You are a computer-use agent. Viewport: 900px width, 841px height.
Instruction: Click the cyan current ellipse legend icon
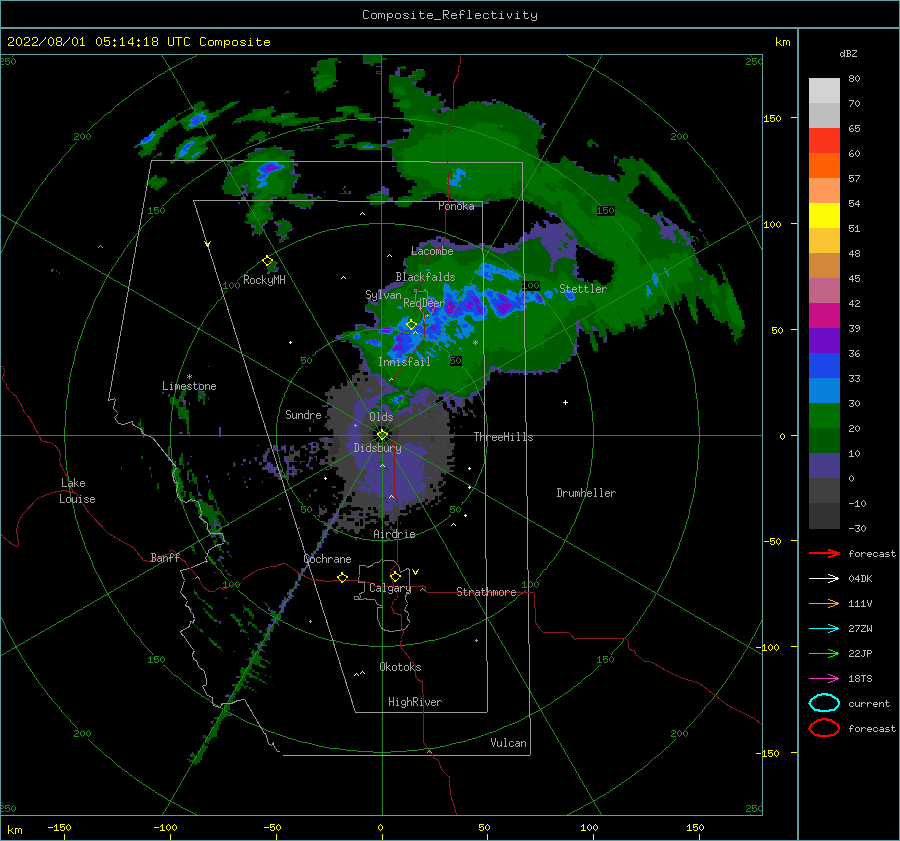[x=824, y=703]
